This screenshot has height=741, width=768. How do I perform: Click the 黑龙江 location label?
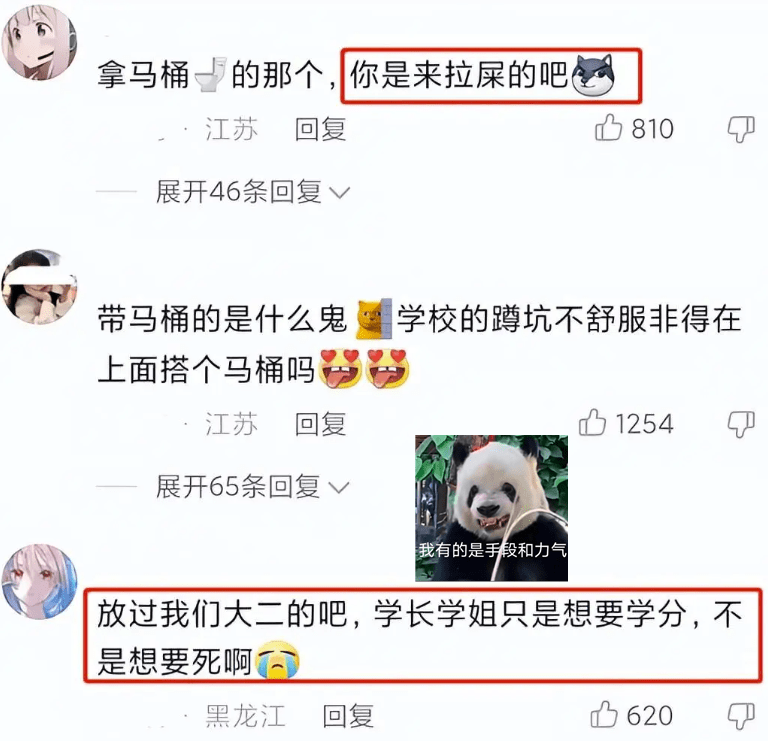coord(245,716)
